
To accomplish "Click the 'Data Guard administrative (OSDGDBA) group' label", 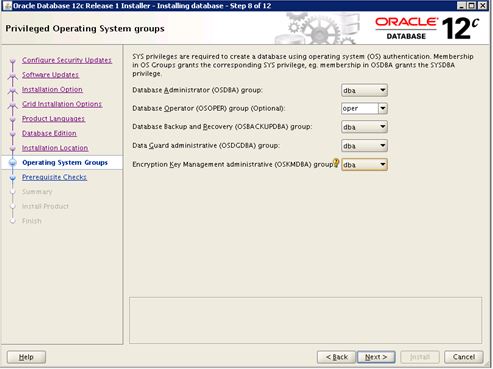I will 206,146.
